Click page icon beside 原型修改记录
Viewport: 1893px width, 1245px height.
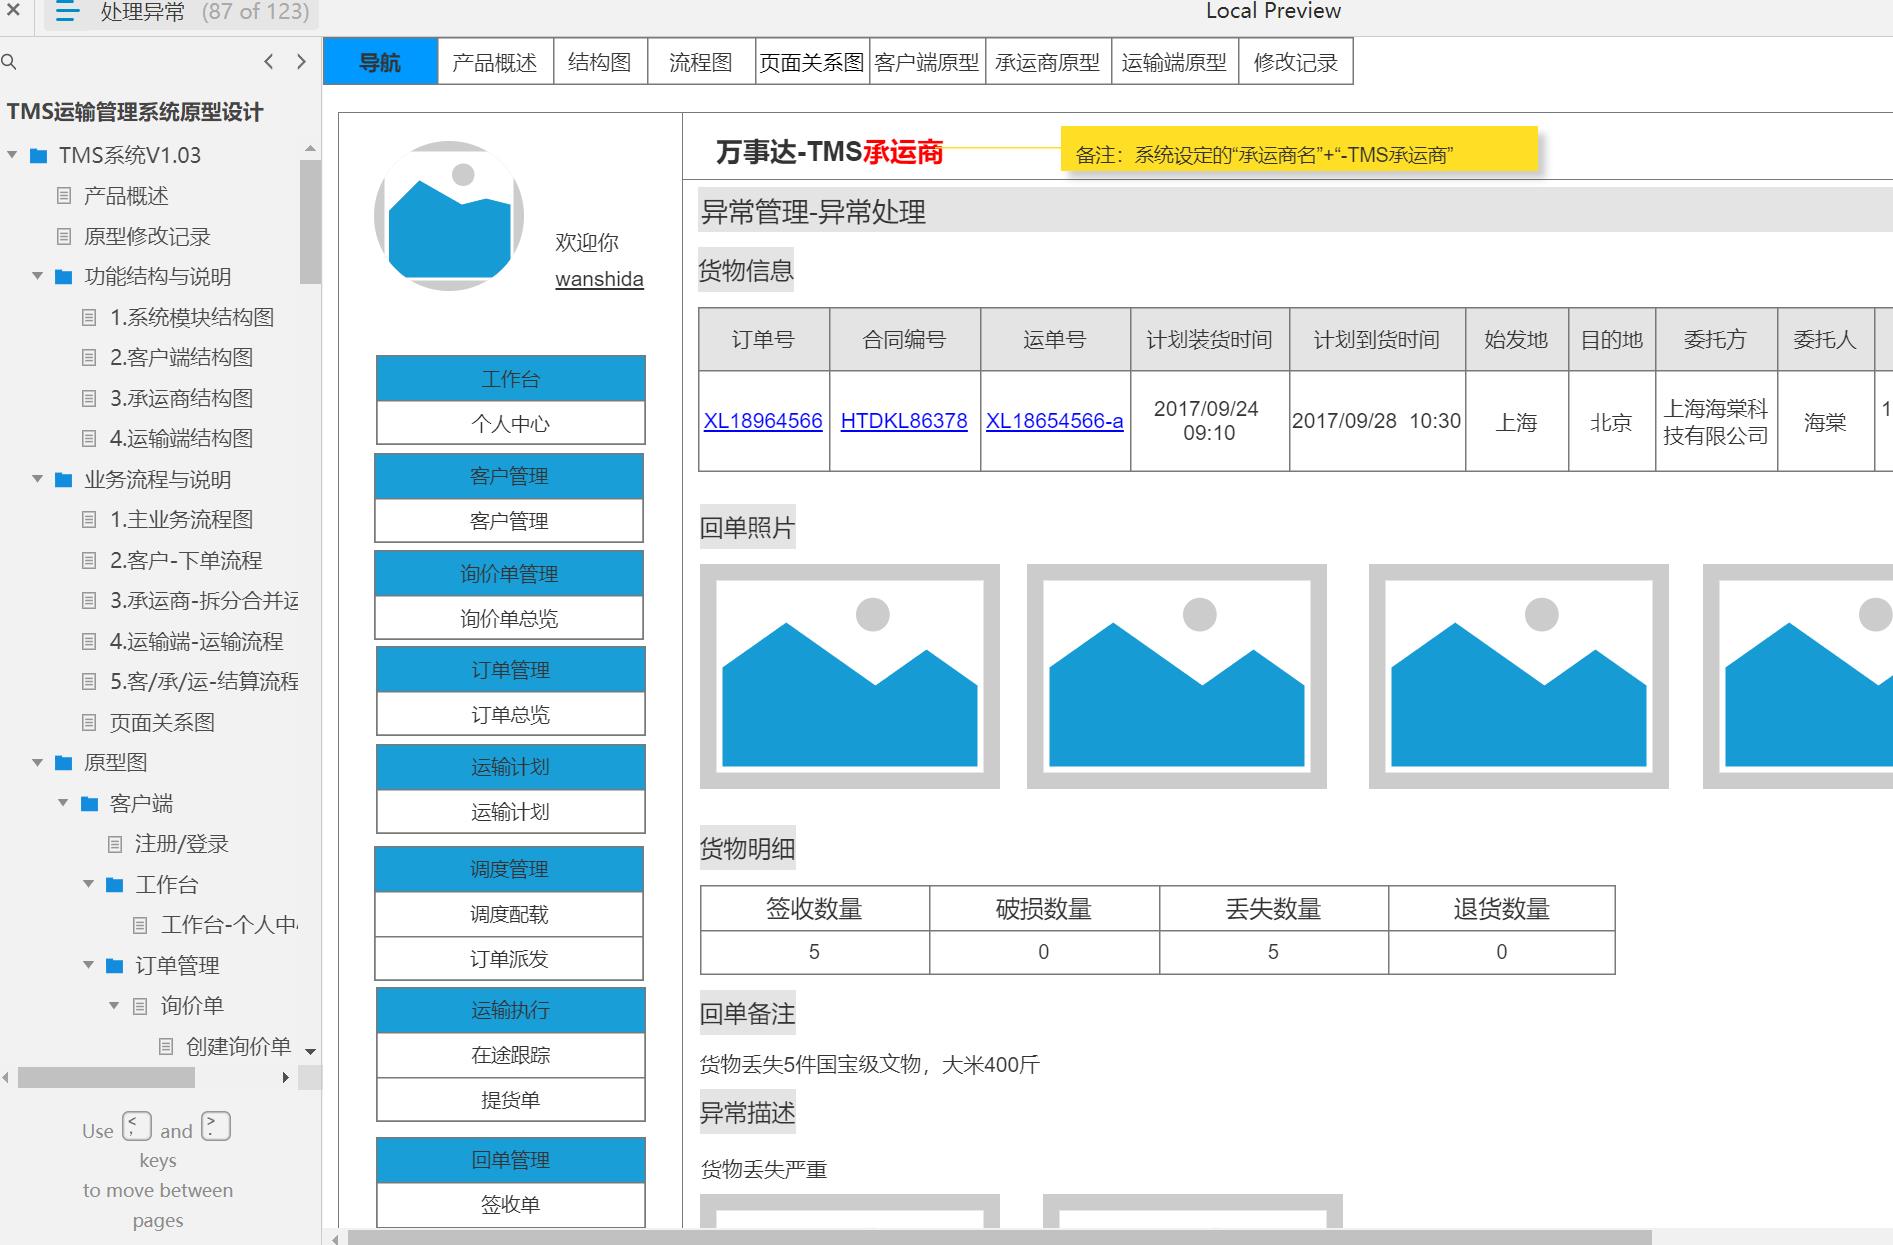pos(65,237)
